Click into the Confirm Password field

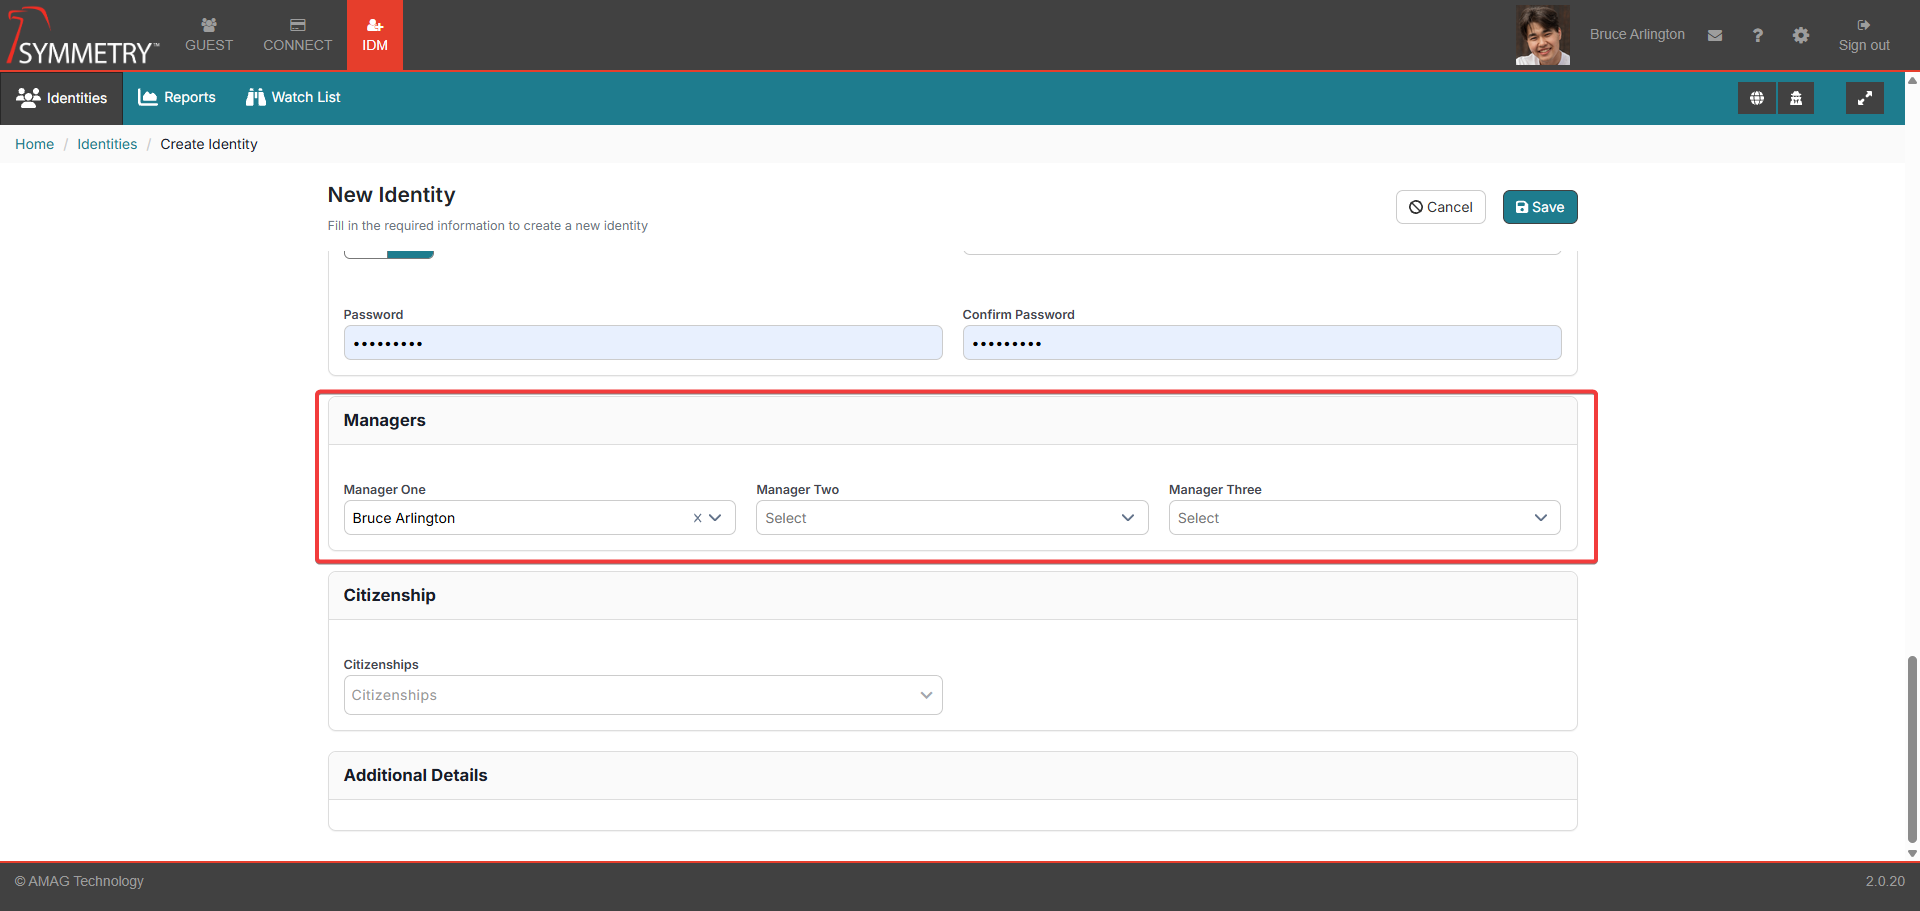pyautogui.click(x=1261, y=343)
